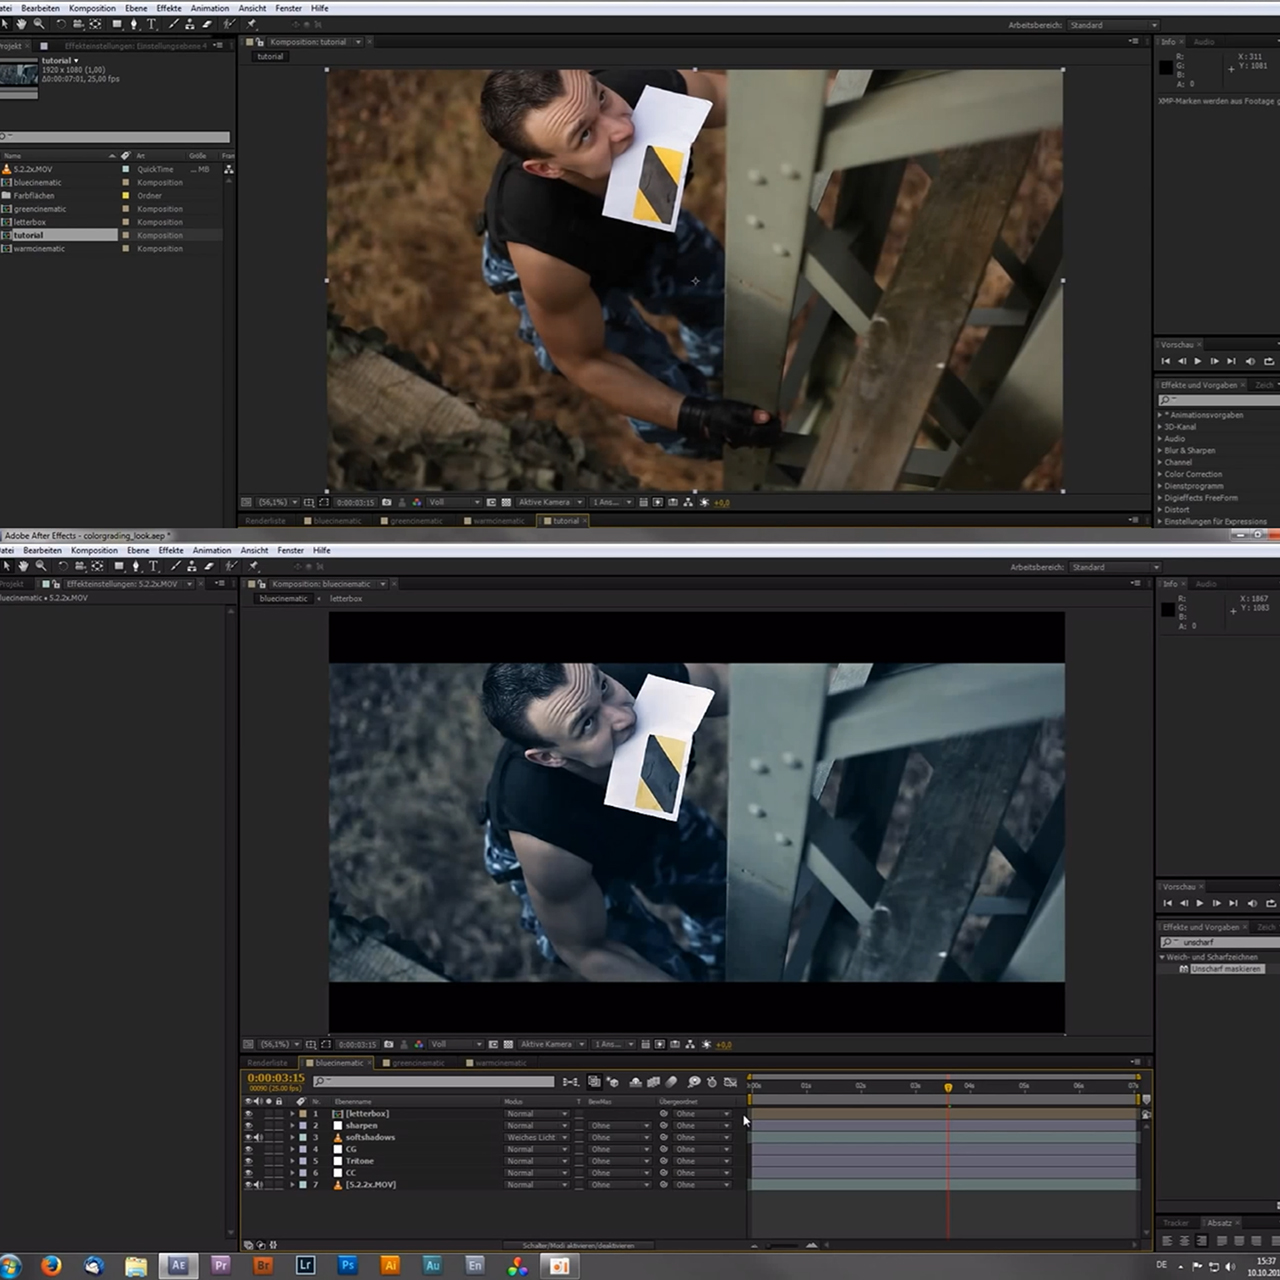Select 'Unscharf maskieren' effect in effects panel
1280x1280 pixels.
1226,969
